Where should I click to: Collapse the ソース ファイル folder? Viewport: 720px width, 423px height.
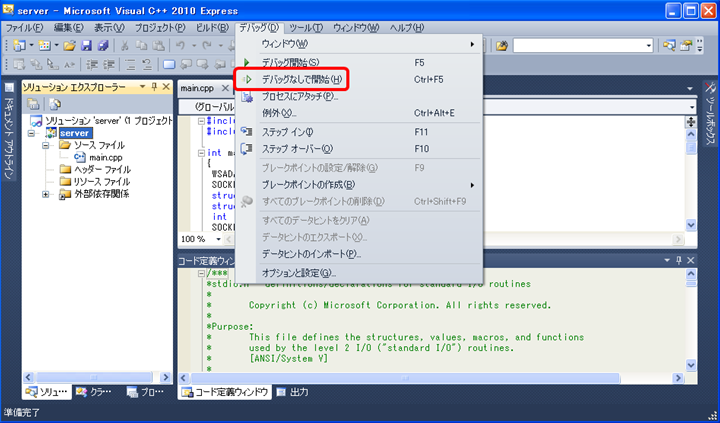(x=45, y=145)
